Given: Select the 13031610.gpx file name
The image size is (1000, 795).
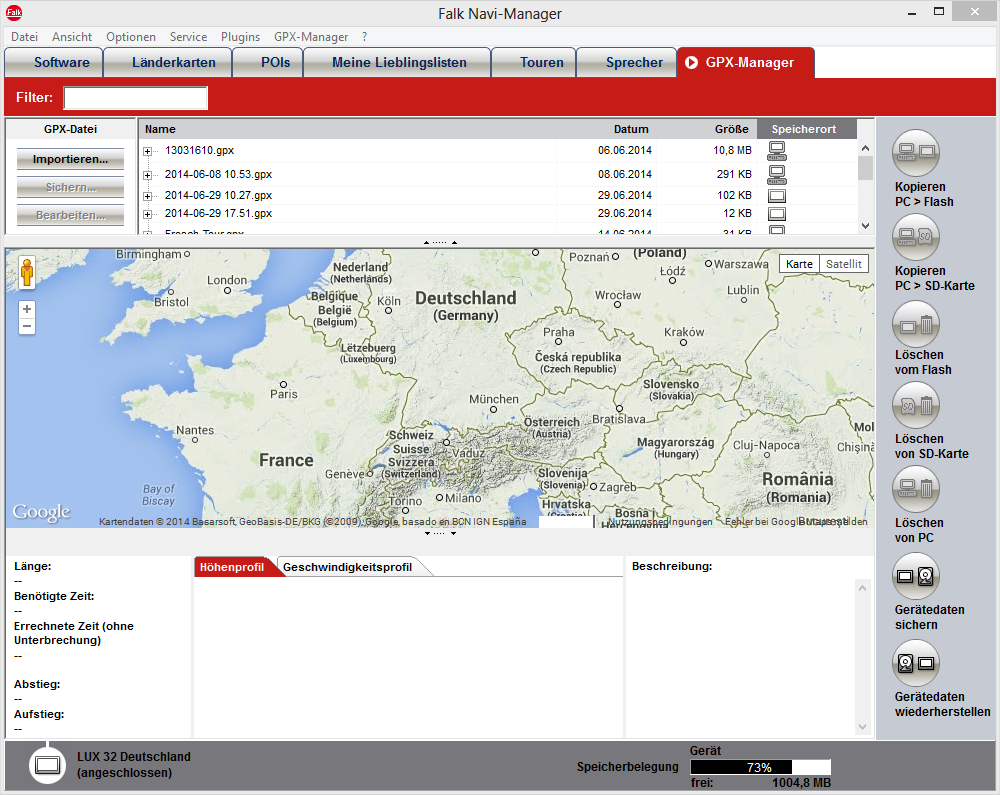Looking at the screenshot, I should (200, 150).
